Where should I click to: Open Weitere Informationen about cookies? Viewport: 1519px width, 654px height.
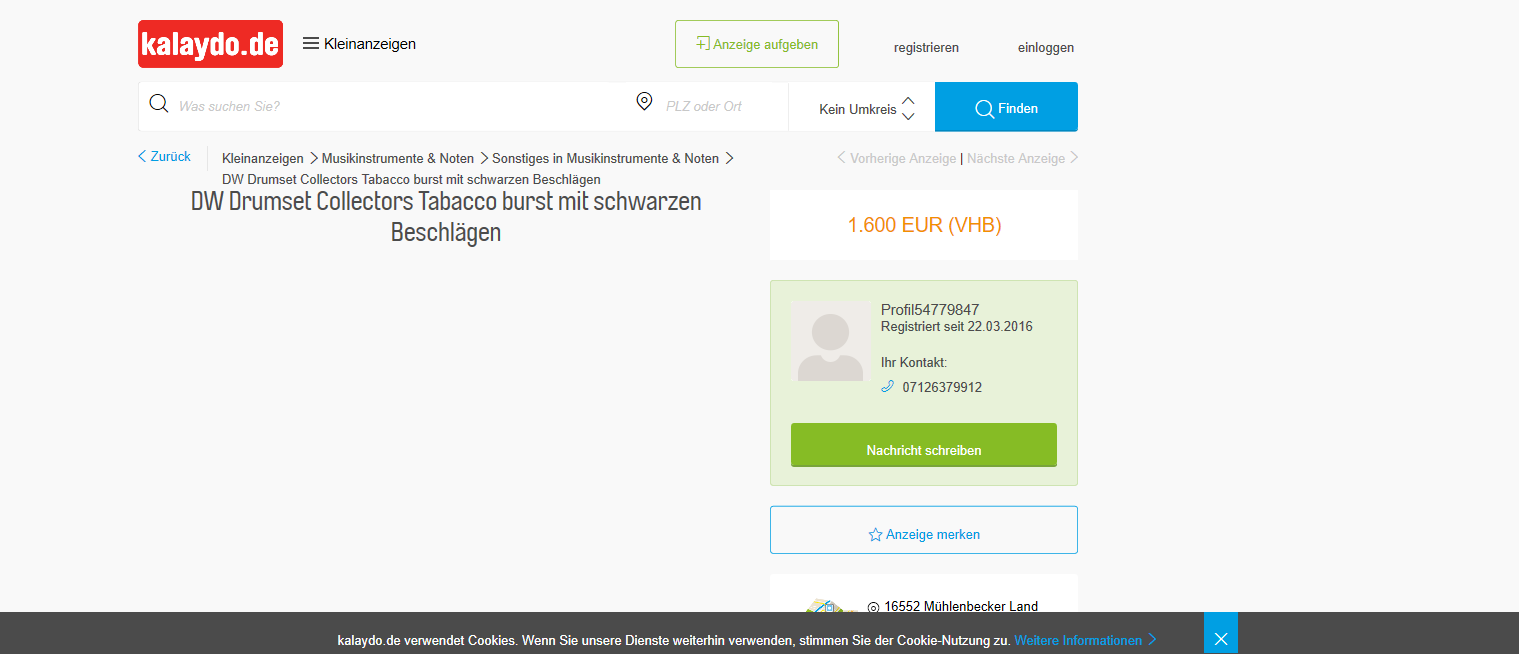(1086, 640)
